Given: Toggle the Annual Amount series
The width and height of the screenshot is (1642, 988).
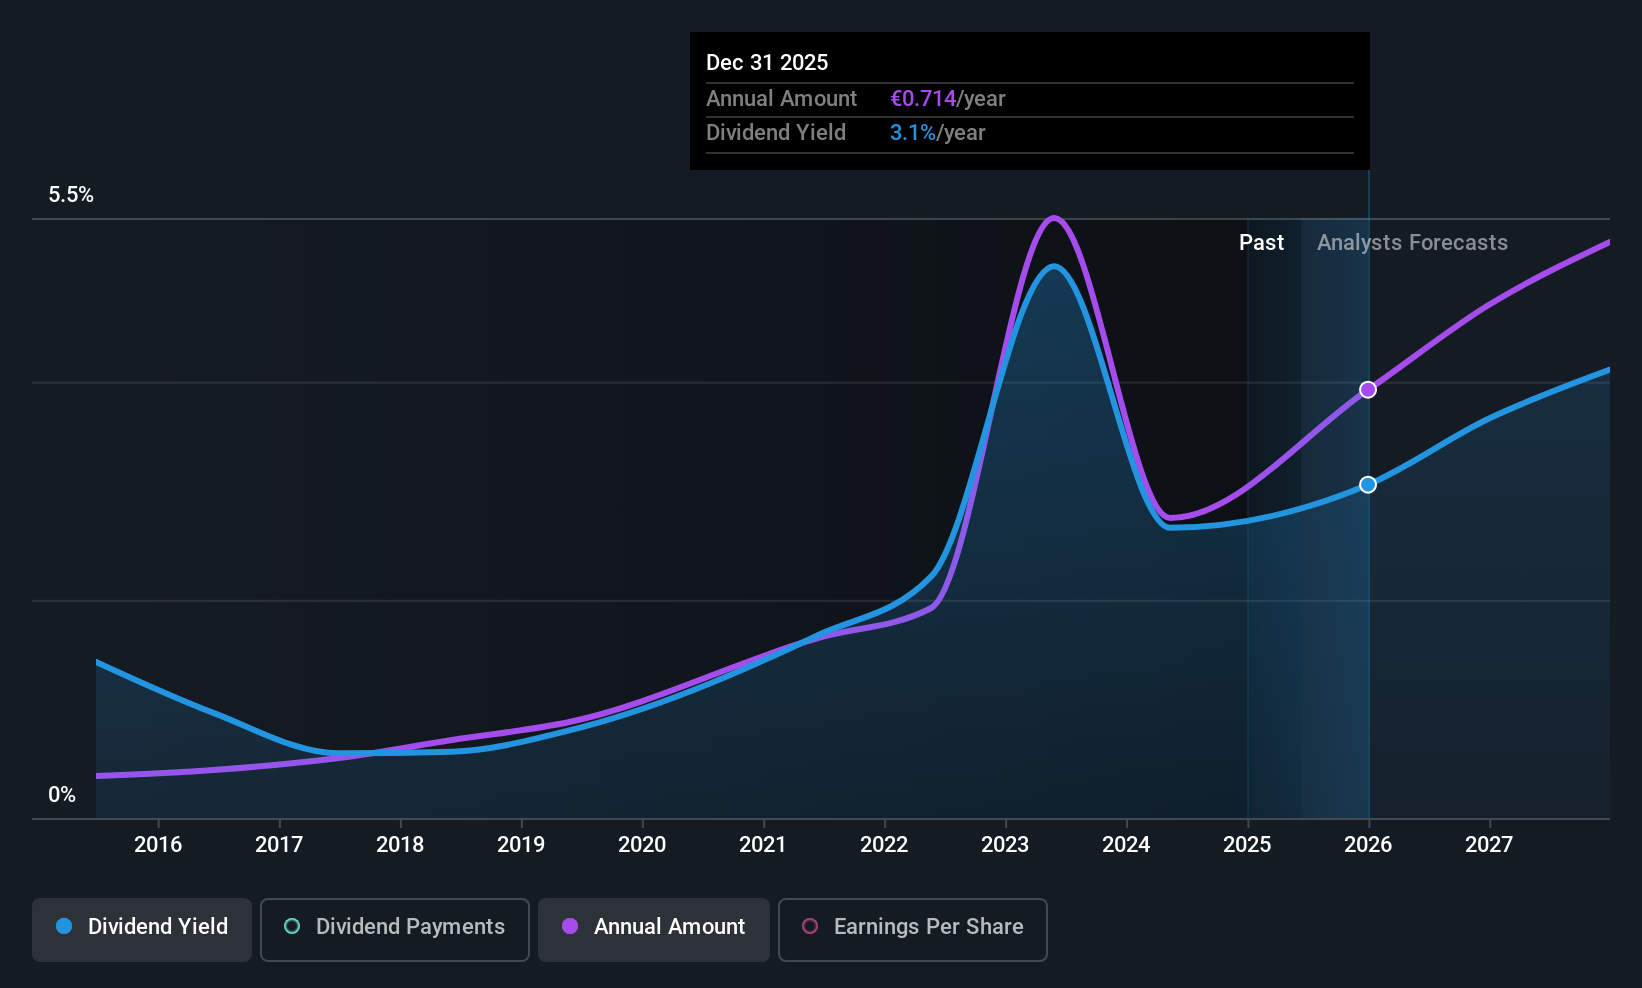Looking at the screenshot, I should coord(654,929).
